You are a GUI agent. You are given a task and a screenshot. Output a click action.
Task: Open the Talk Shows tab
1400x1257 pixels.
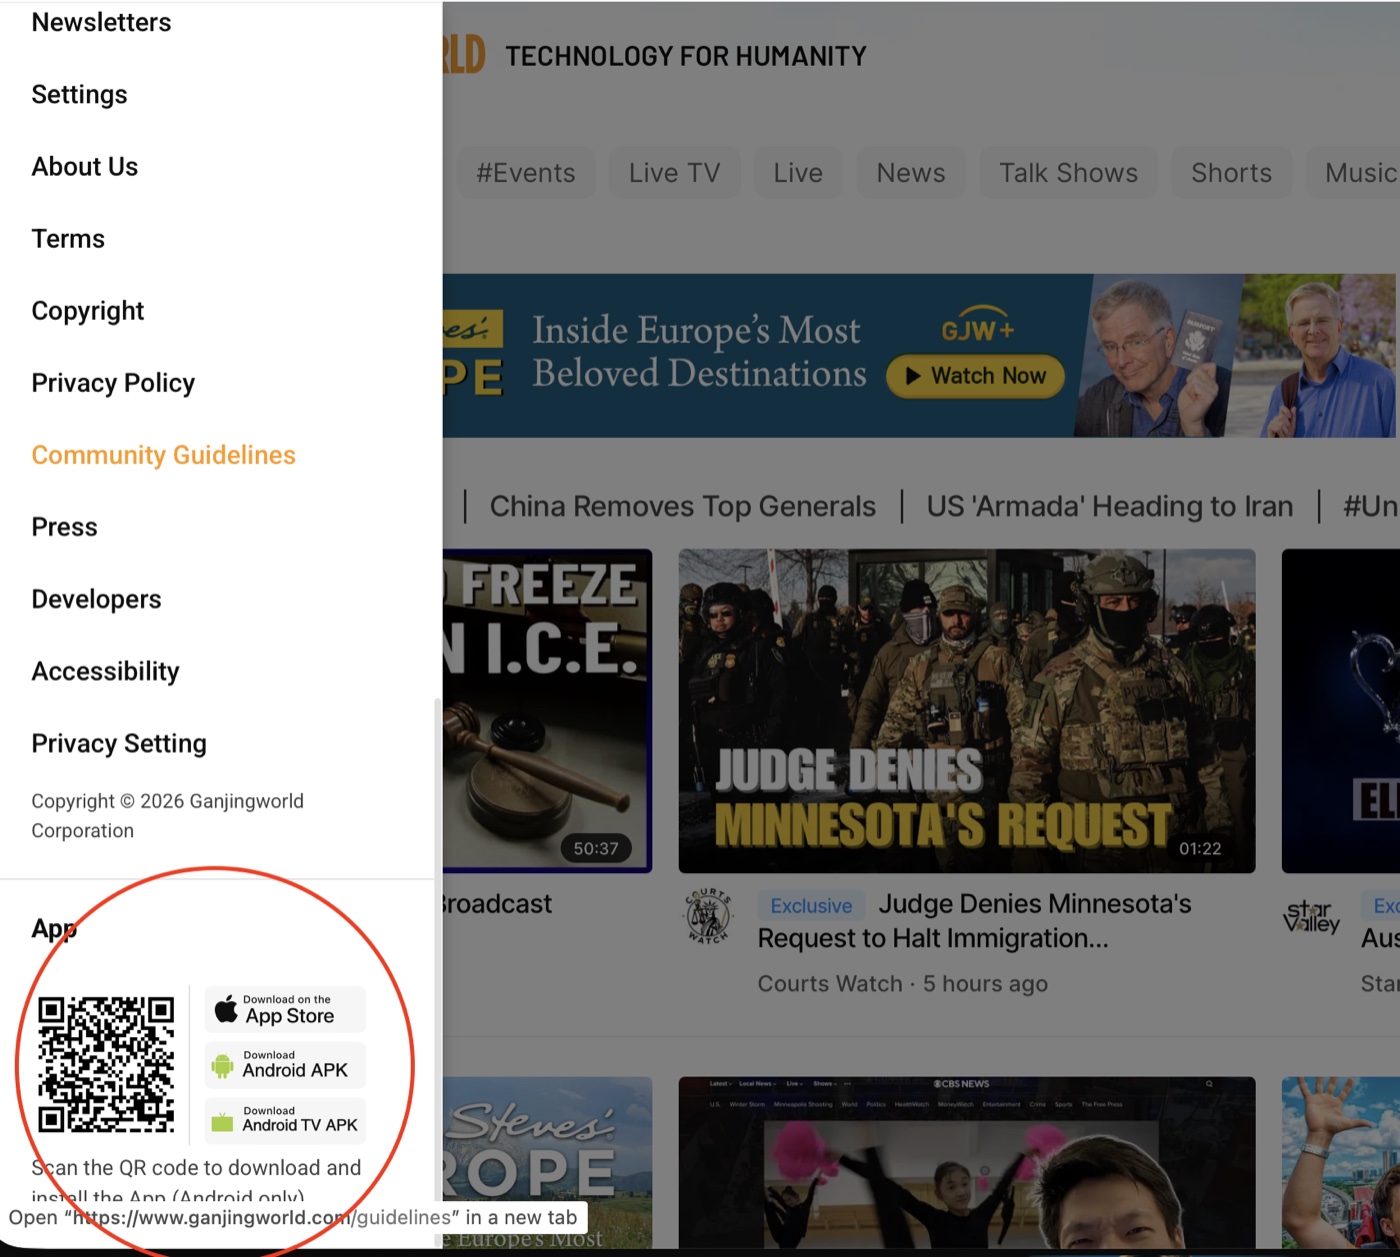click(x=1068, y=173)
